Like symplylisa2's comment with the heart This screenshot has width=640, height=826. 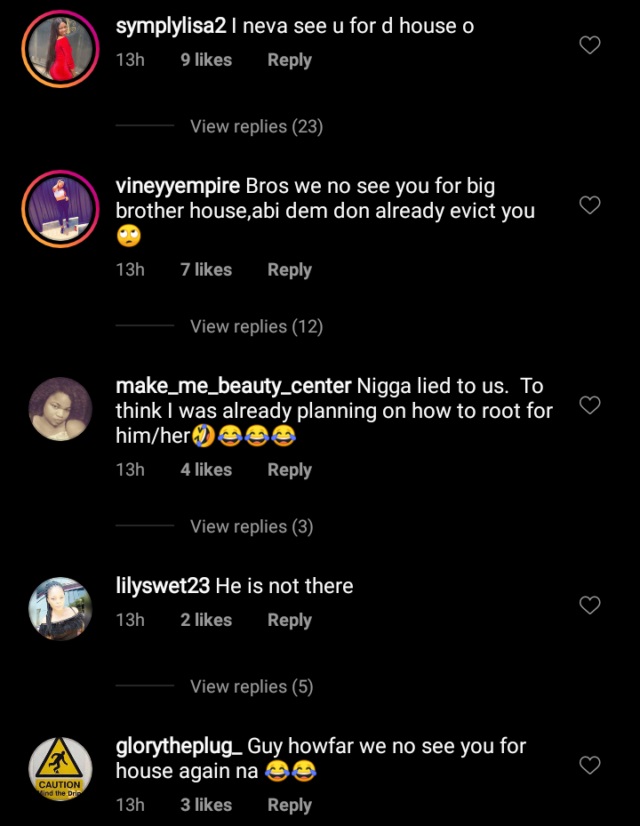(590, 45)
